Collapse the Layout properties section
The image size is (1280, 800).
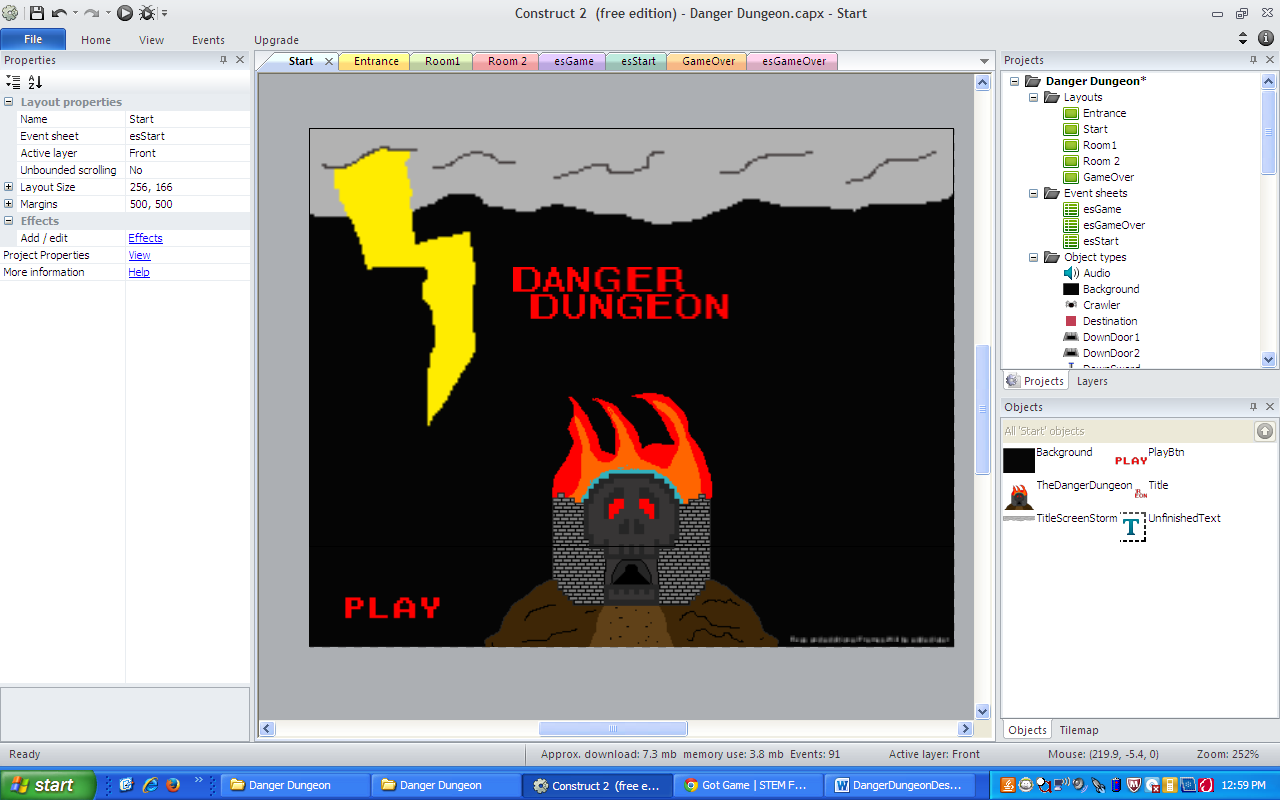click(9, 102)
